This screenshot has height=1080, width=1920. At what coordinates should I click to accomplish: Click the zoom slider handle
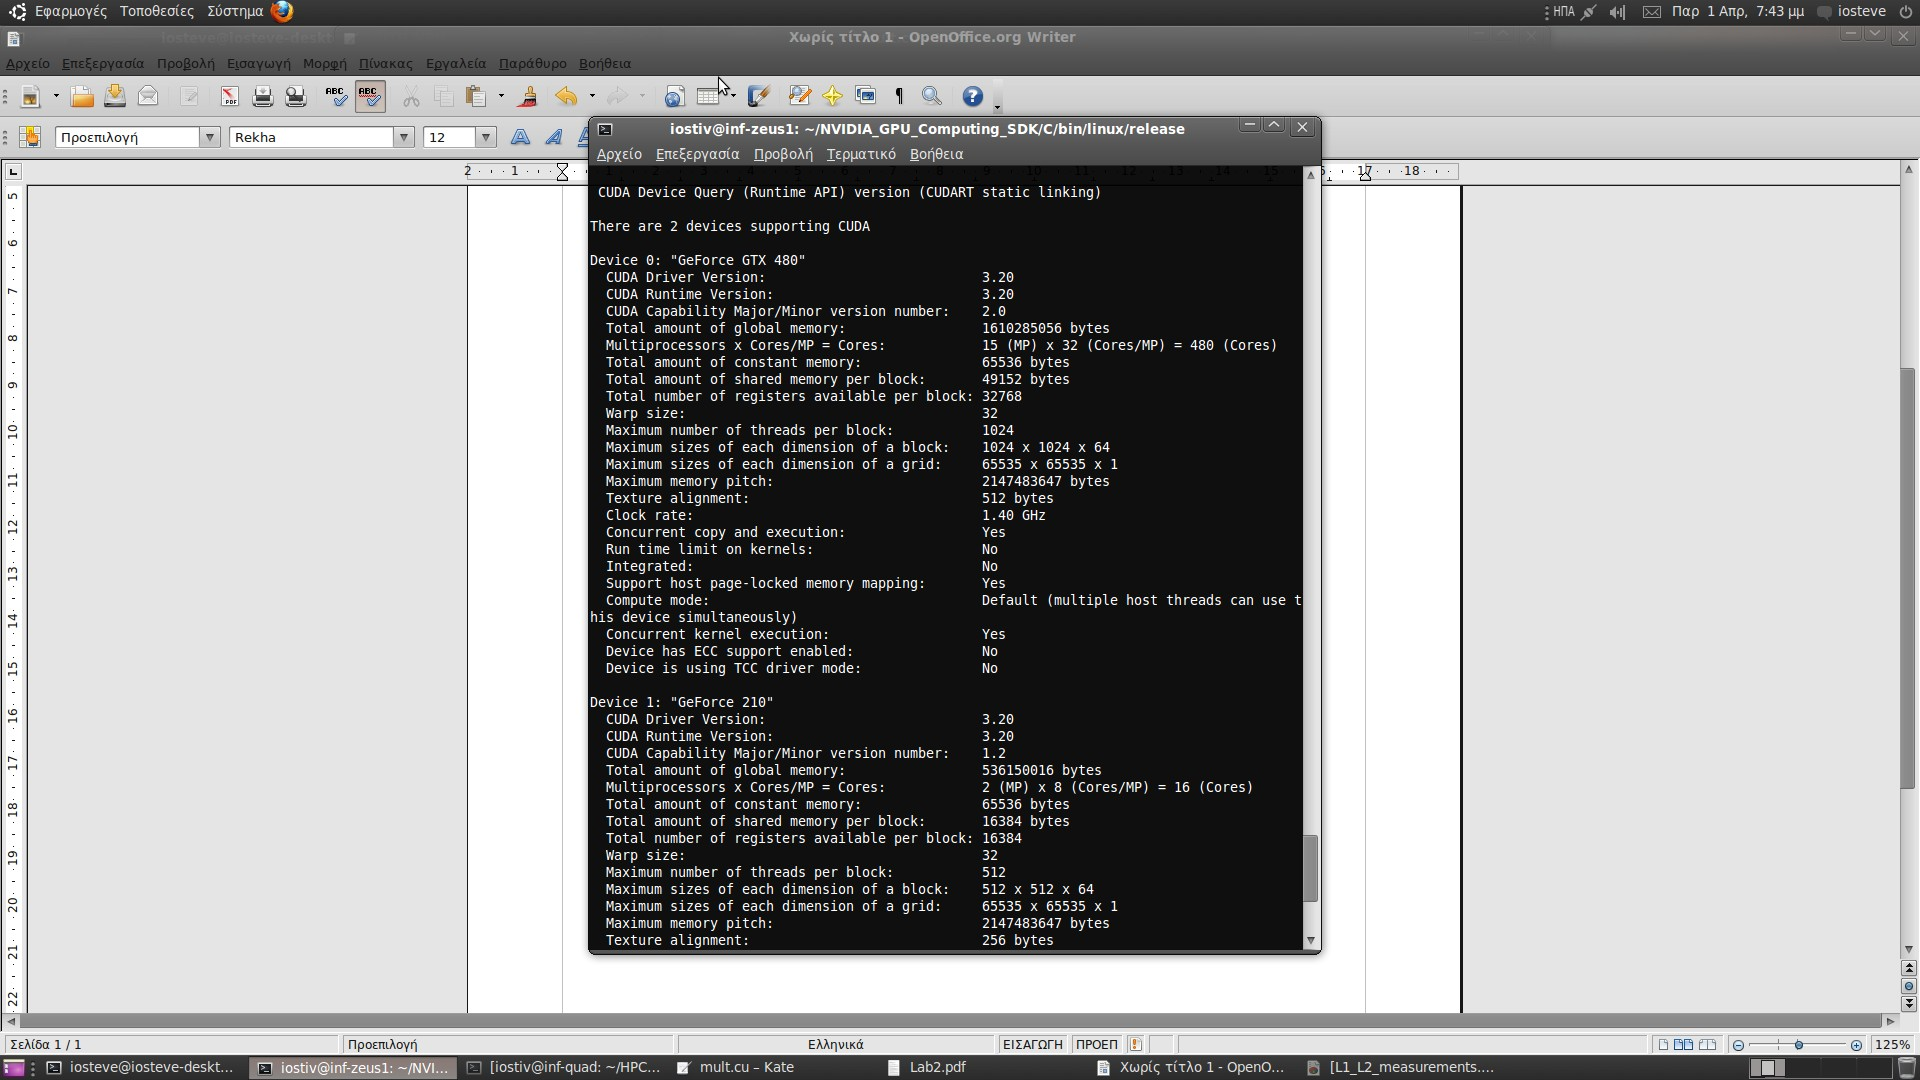point(1799,1045)
